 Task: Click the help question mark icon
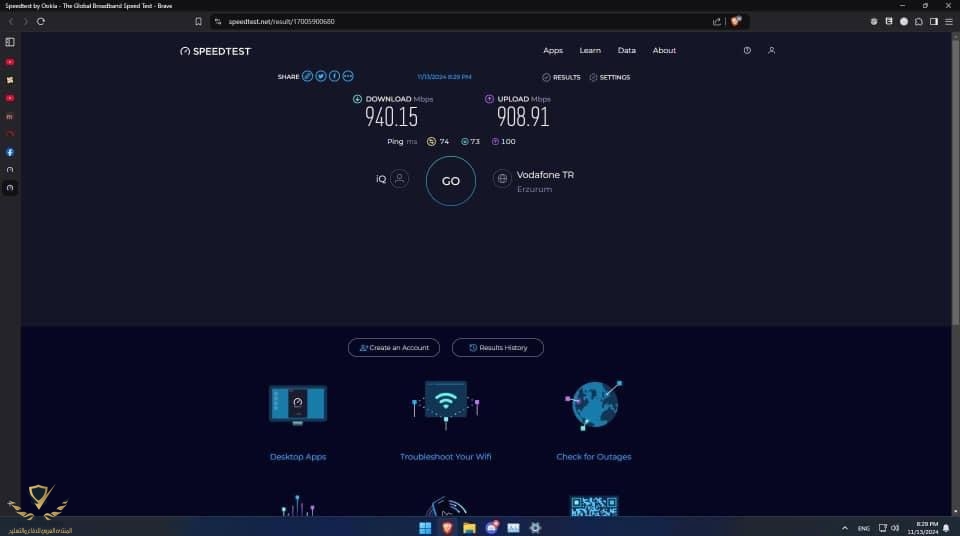coord(747,51)
